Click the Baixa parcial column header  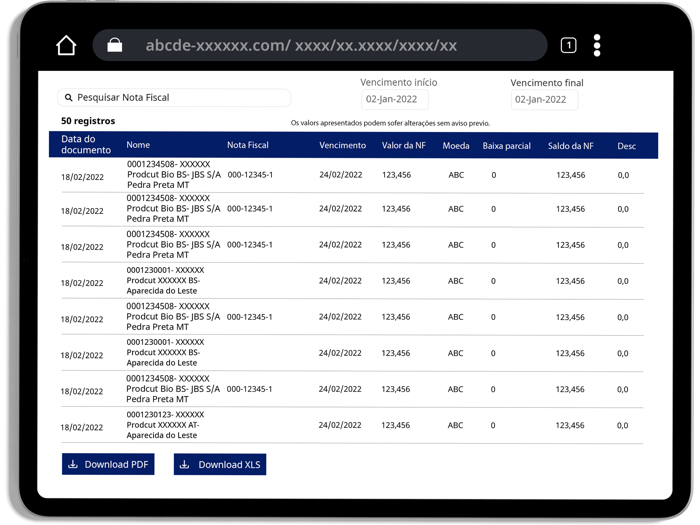click(x=506, y=145)
